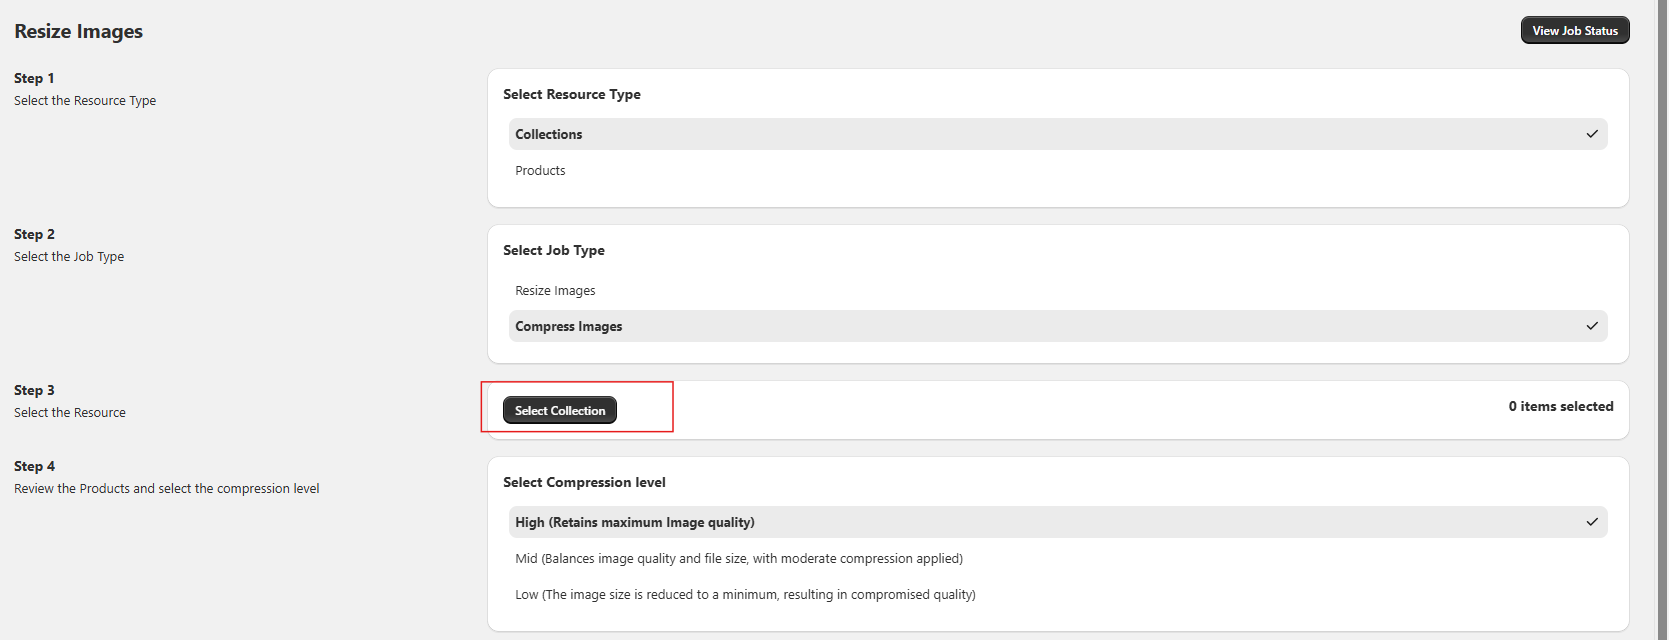Click the 'Select Job Type' heading

[554, 250]
